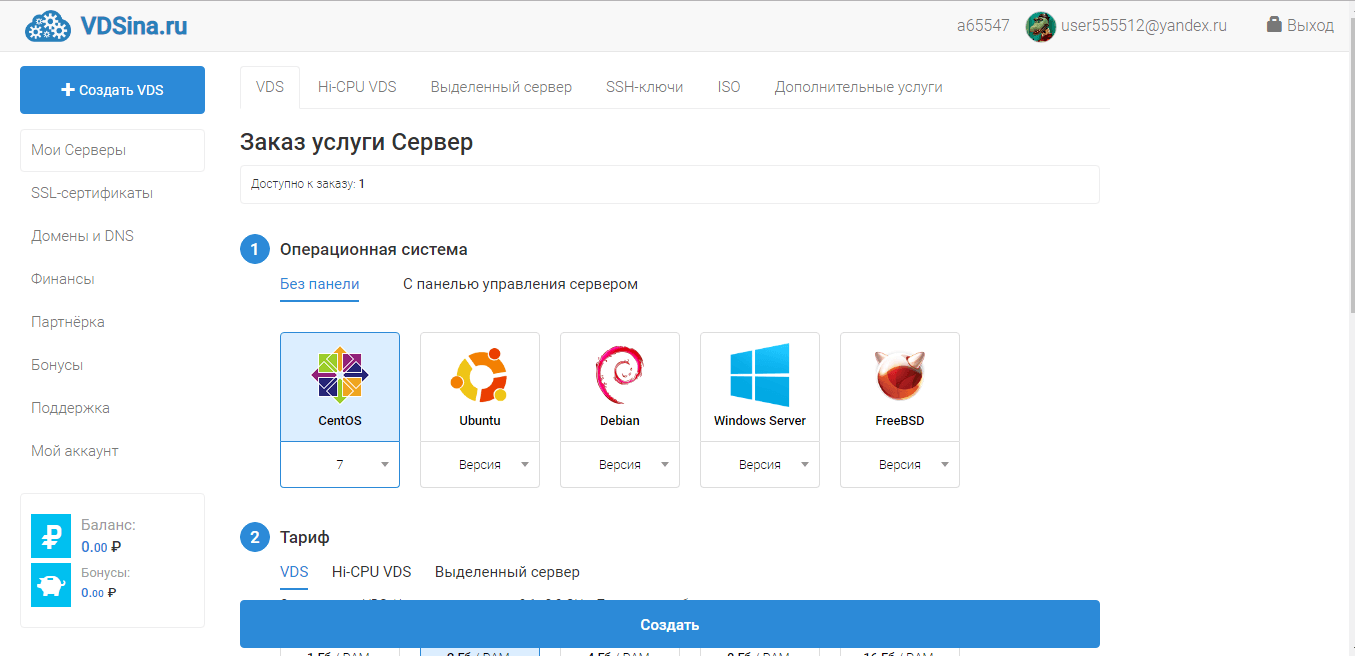This screenshot has height=656, width=1355.
Task: Choose the Ubuntu logo tile
Action: click(480, 374)
